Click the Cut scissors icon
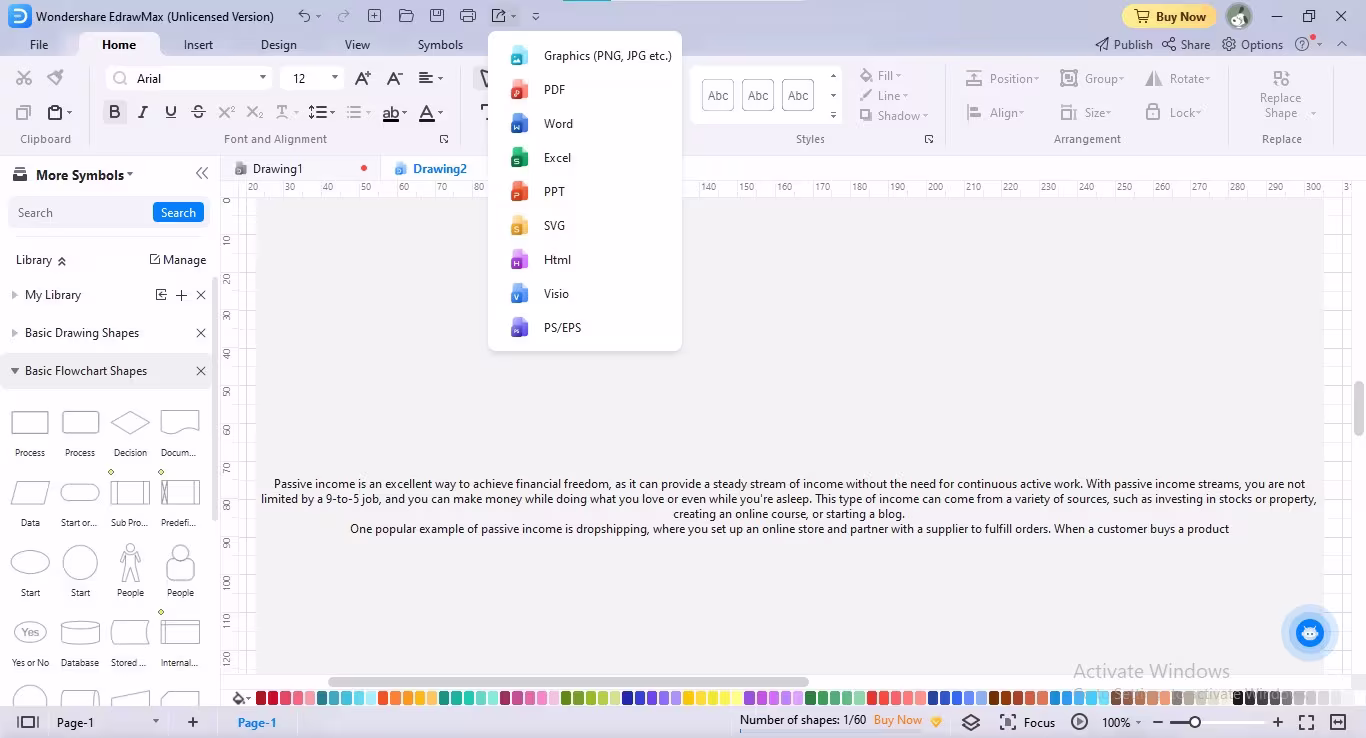The image size is (1366, 738). (x=24, y=78)
